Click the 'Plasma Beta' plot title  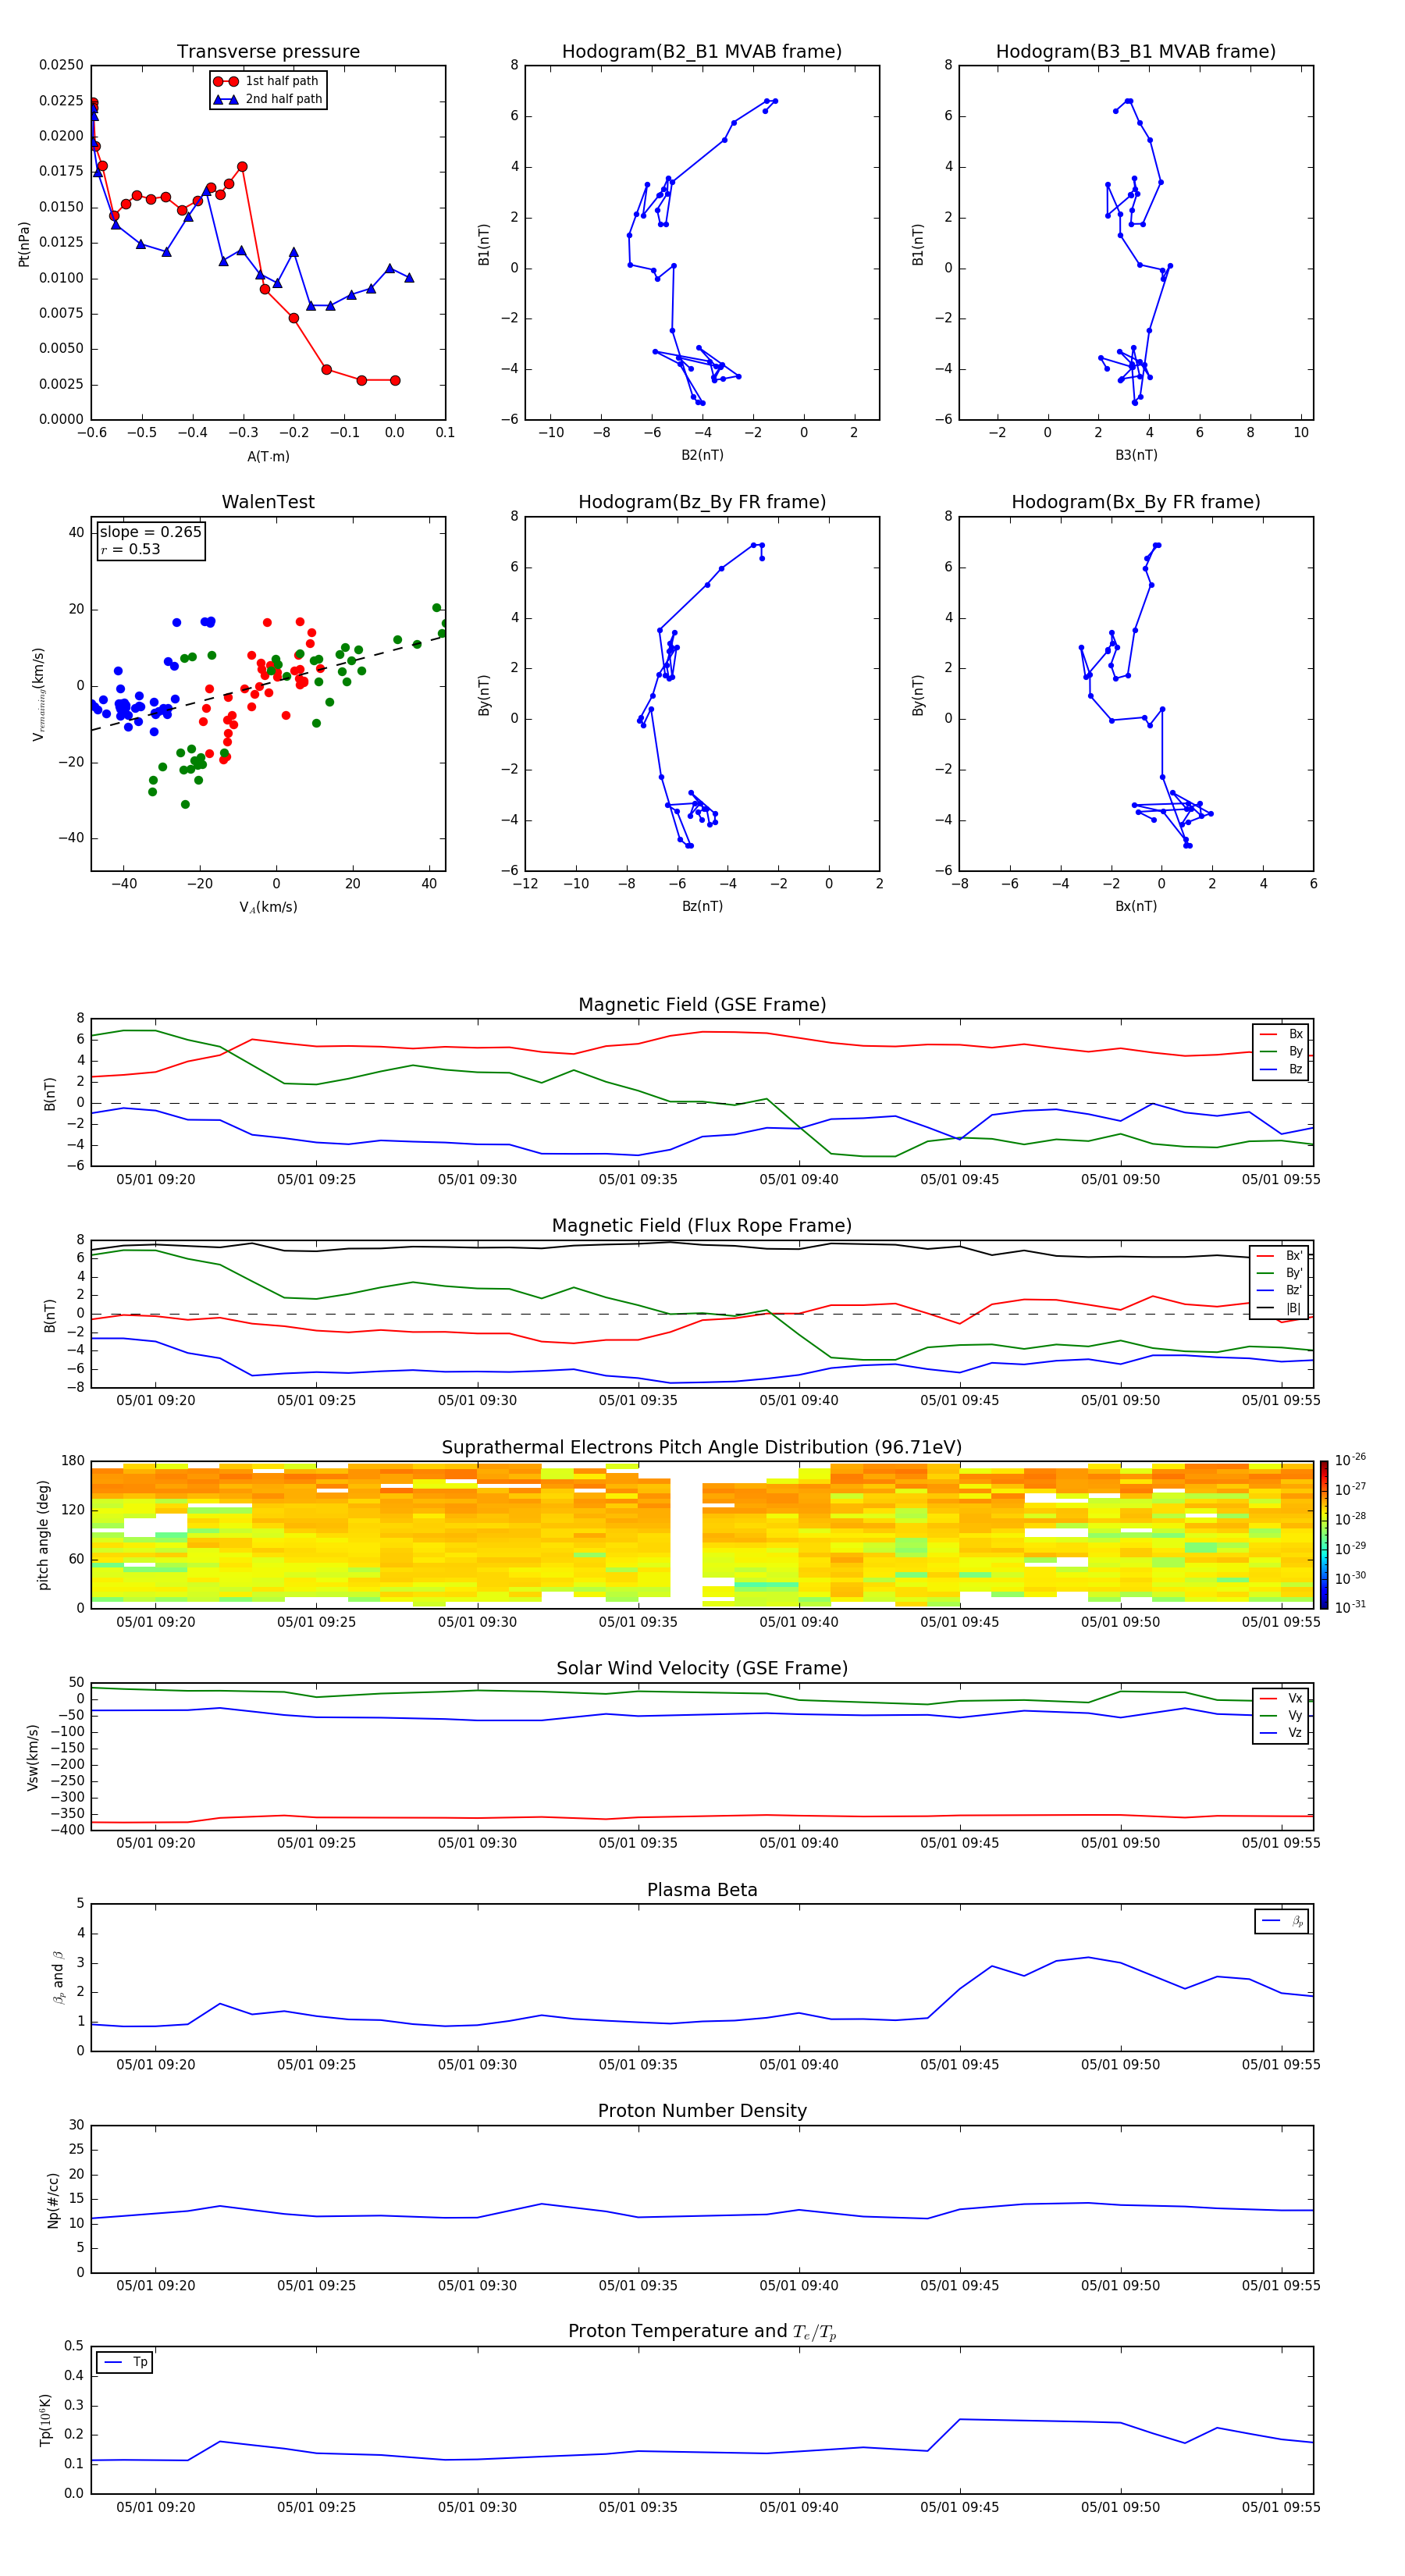[702, 1890]
